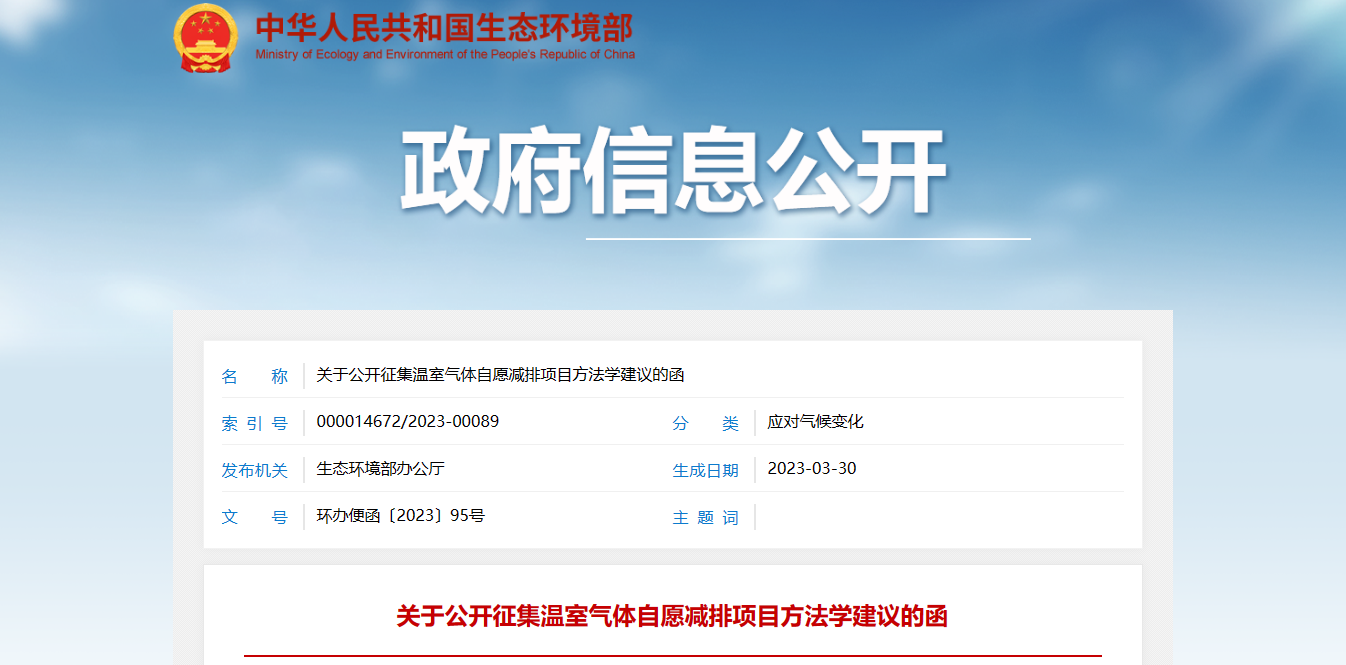Select the 生成日期 field label
The height and width of the screenshot is (665, 1346).
pyautogui.click(x=705, y=470)
